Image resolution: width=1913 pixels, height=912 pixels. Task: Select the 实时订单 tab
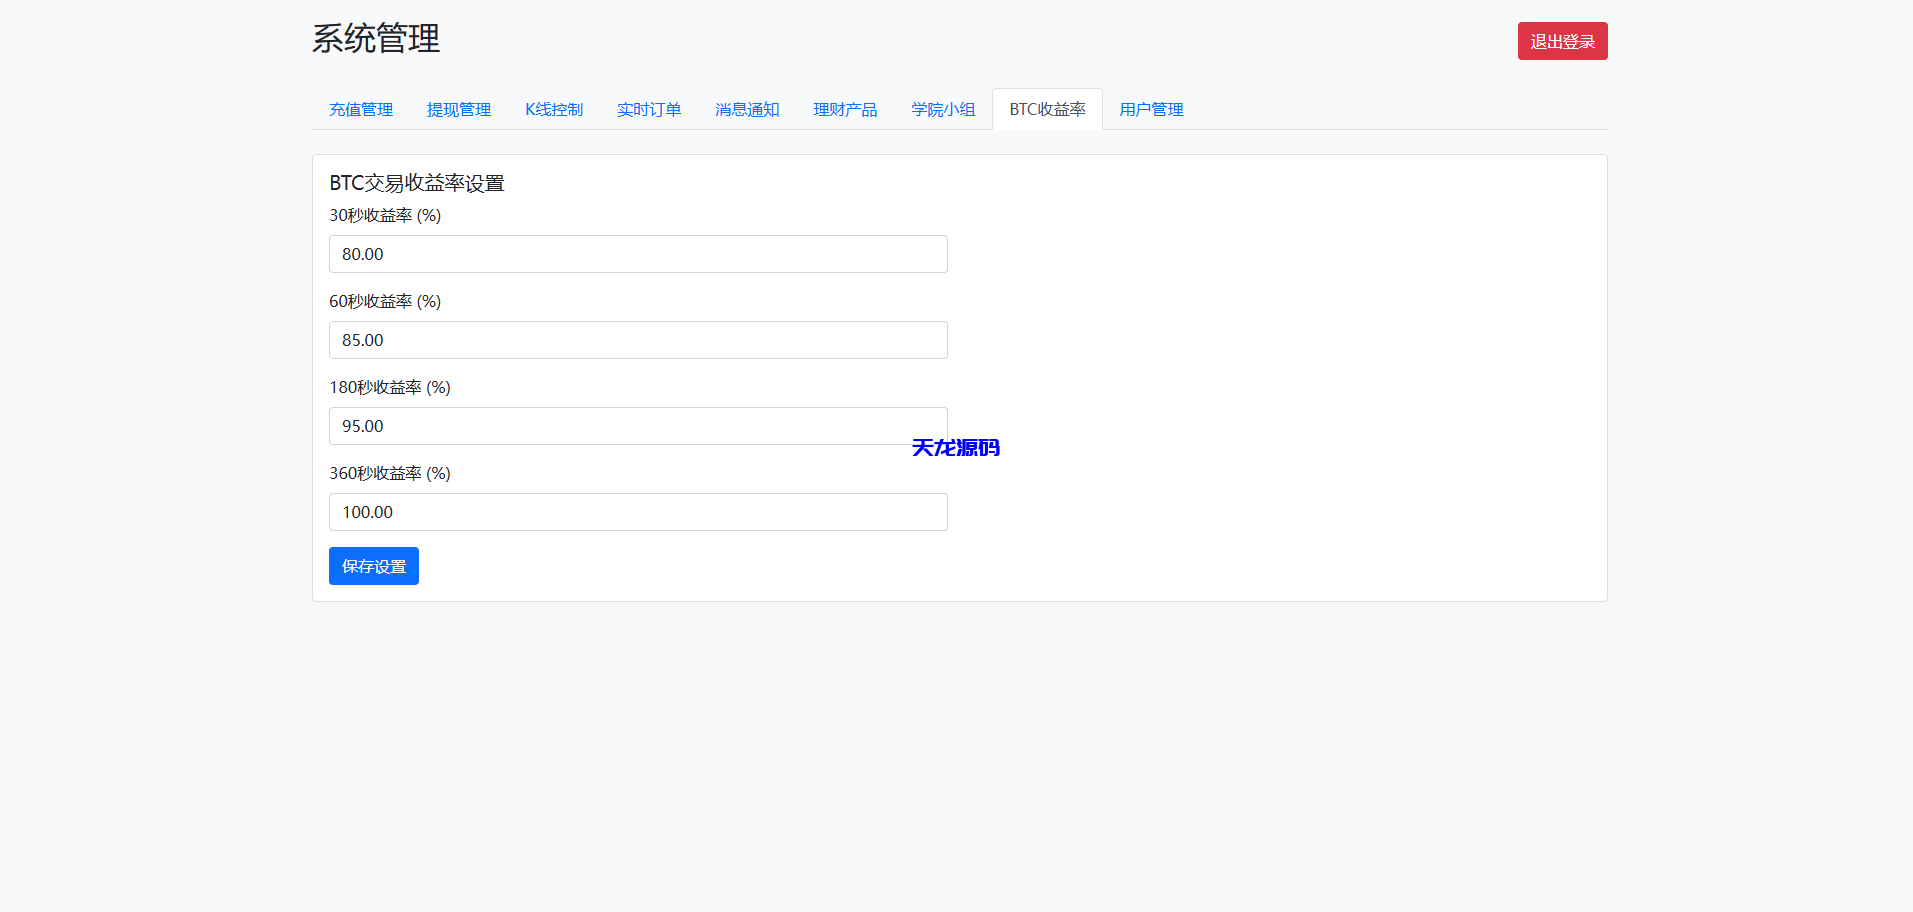(x=649, y=110)
